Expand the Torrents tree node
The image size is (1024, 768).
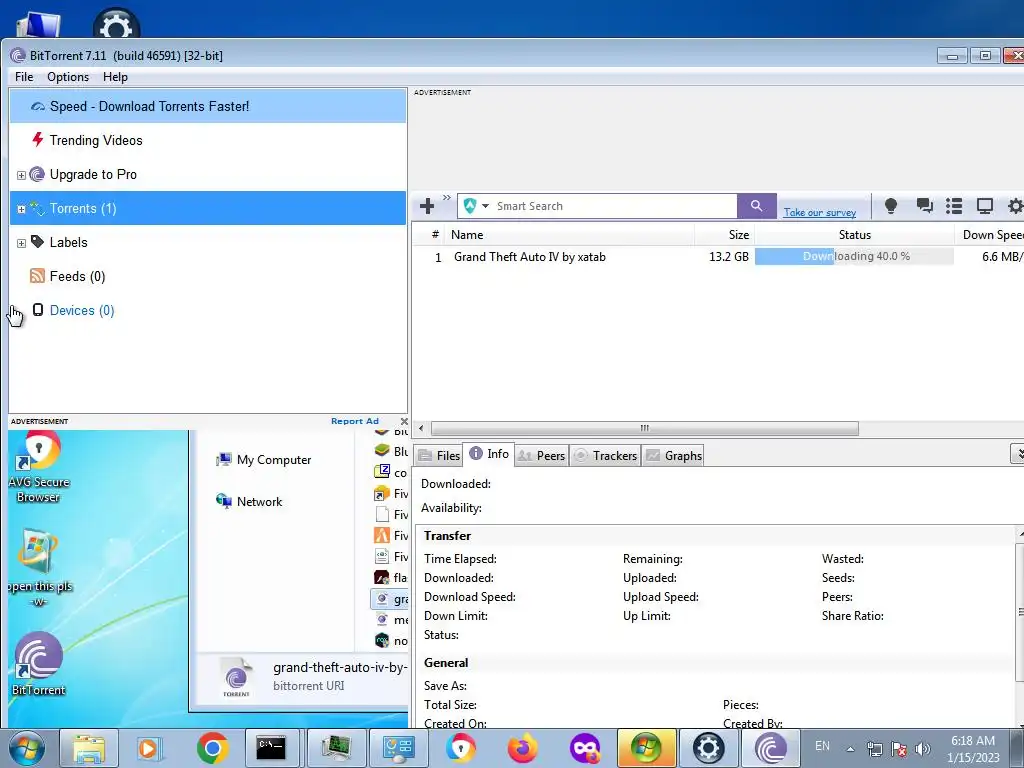21,209
